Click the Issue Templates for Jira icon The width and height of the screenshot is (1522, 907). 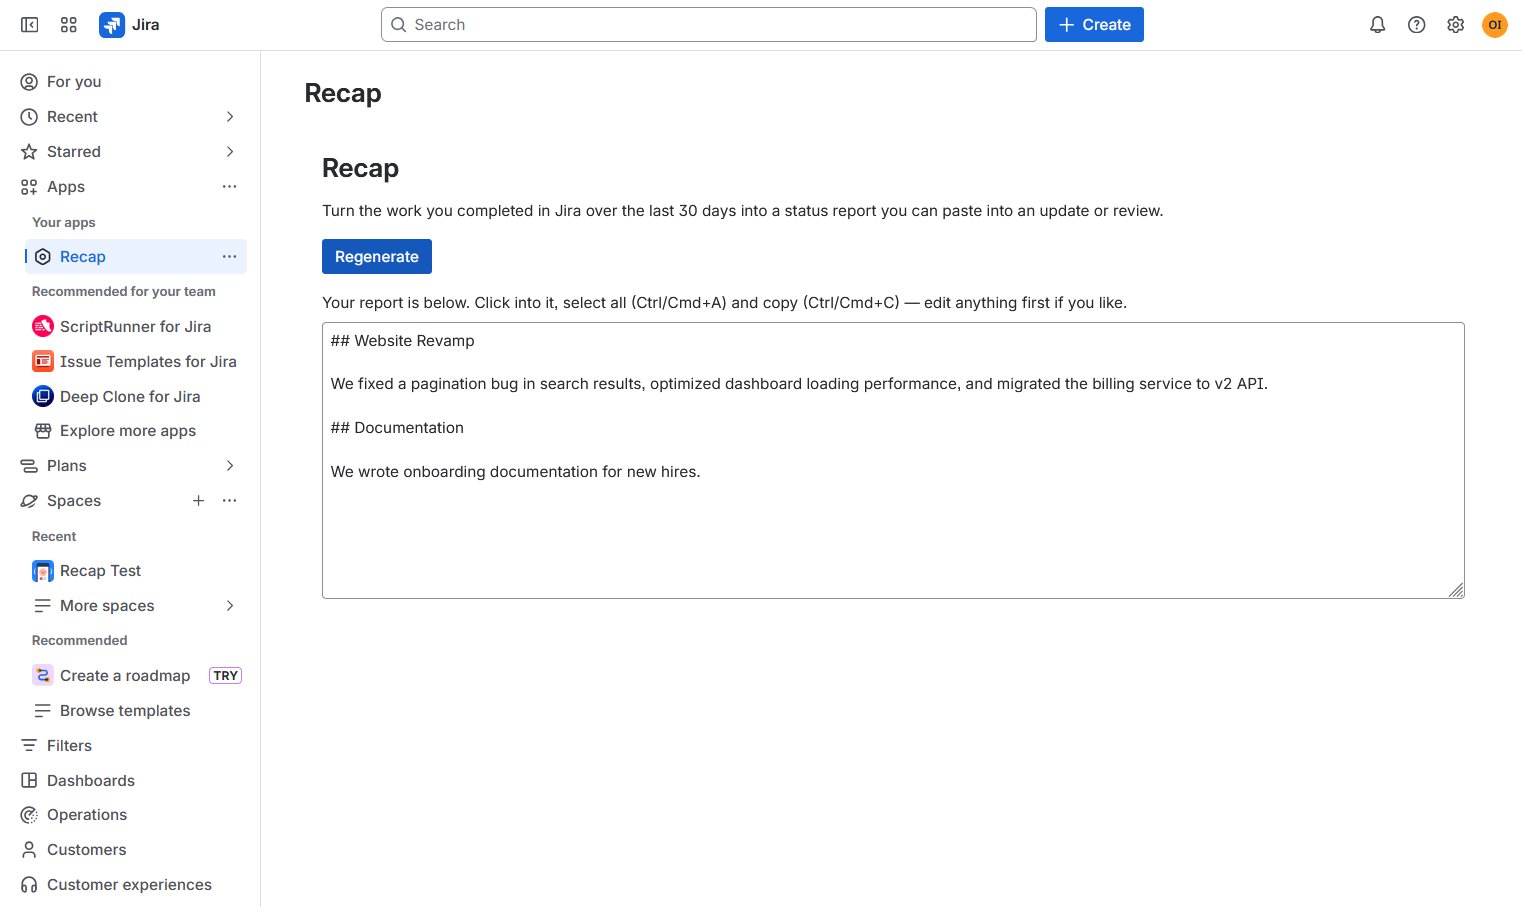43,362
